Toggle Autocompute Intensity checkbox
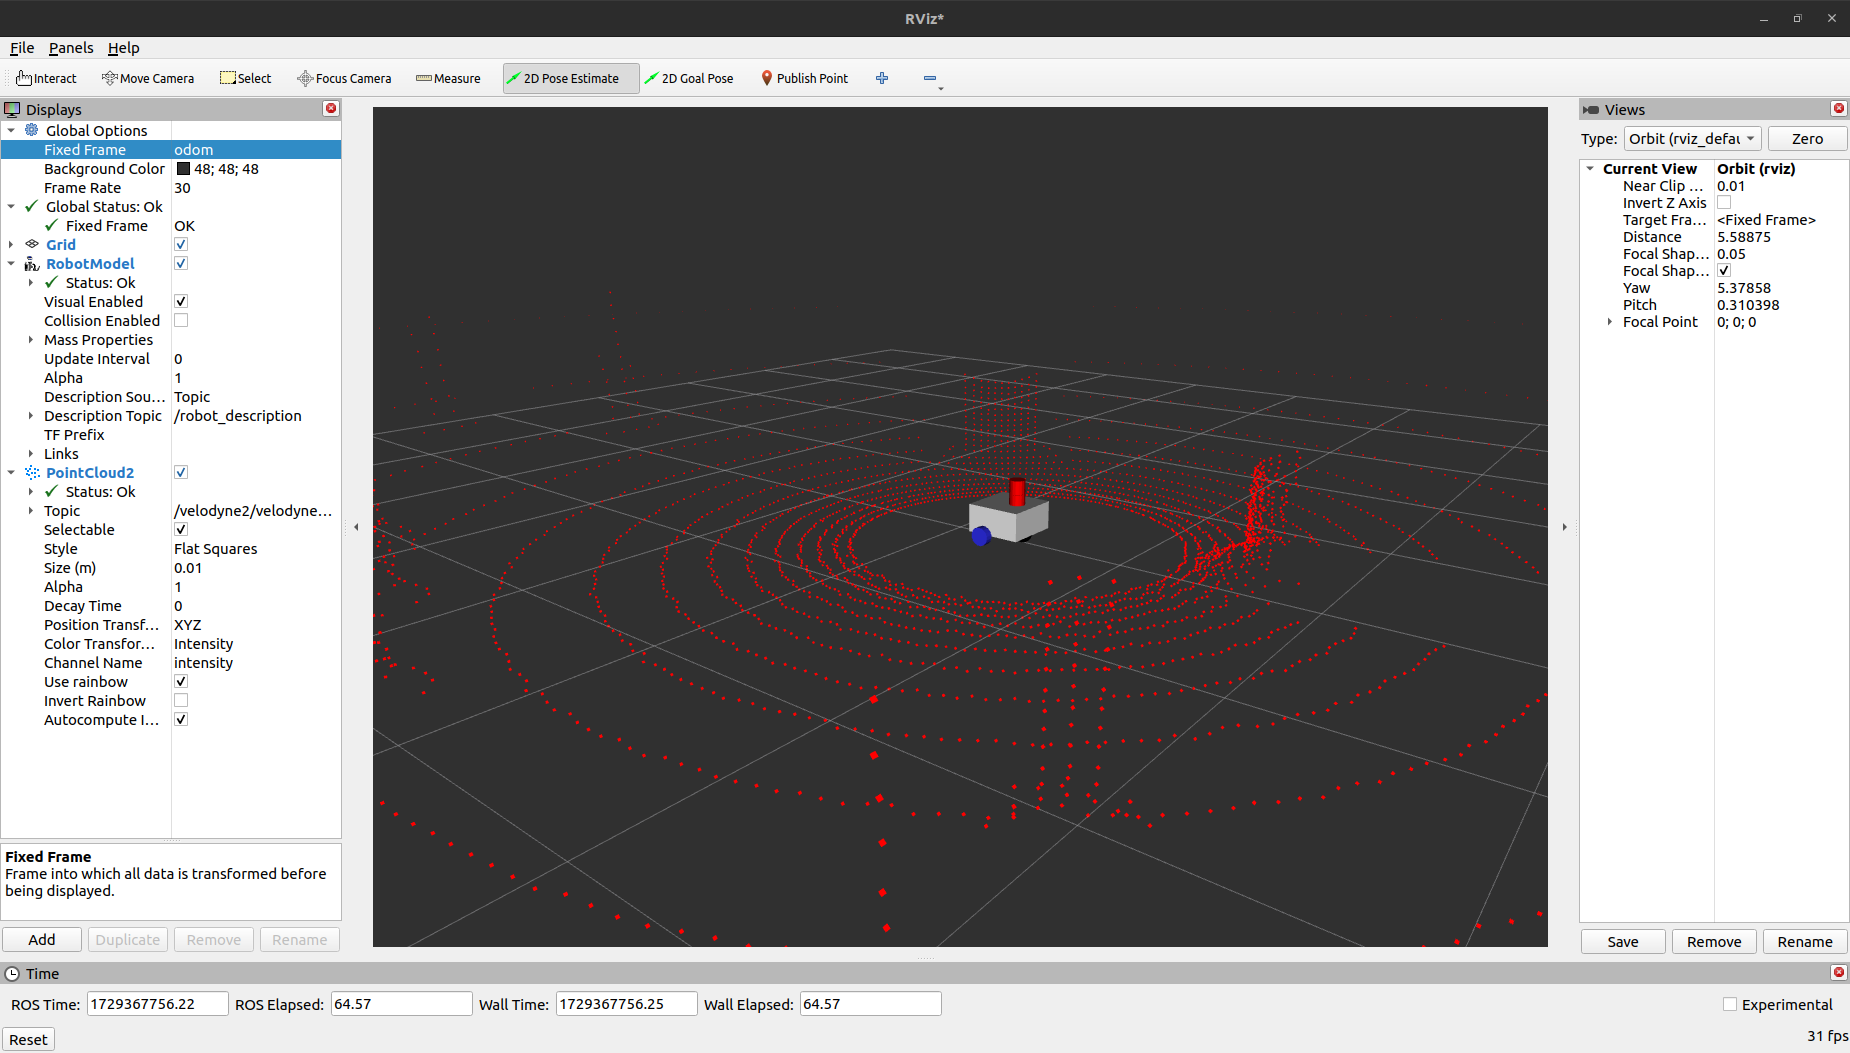 [181, 719]
